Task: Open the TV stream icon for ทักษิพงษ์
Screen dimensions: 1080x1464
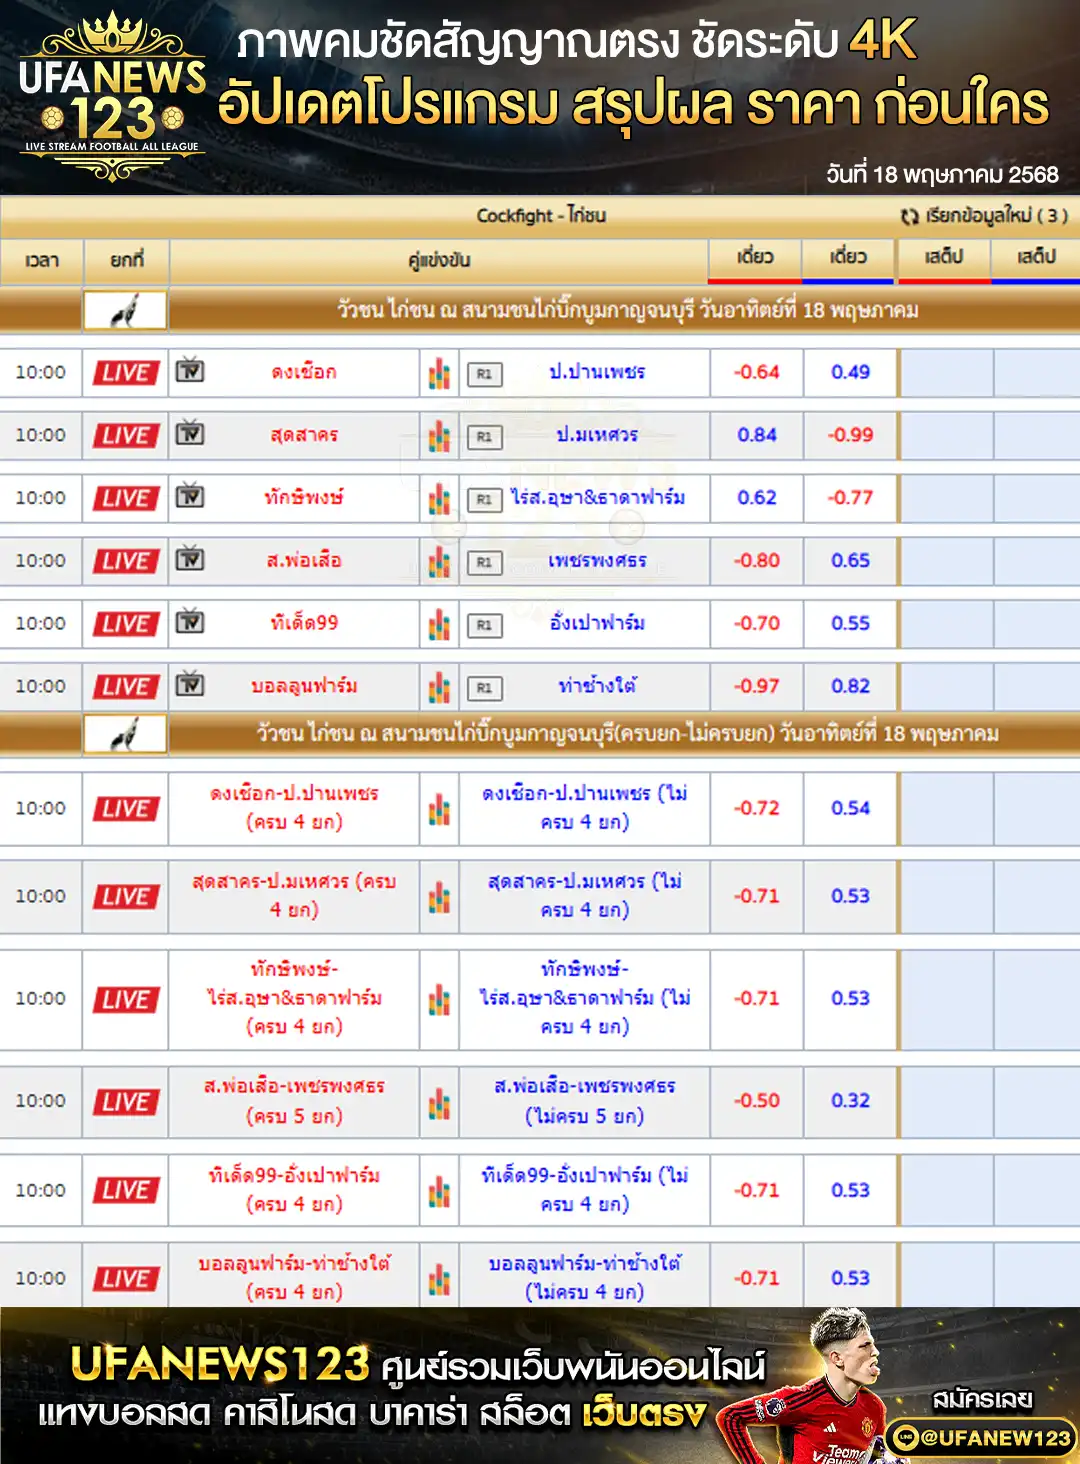Action: (x=190, y=497)
